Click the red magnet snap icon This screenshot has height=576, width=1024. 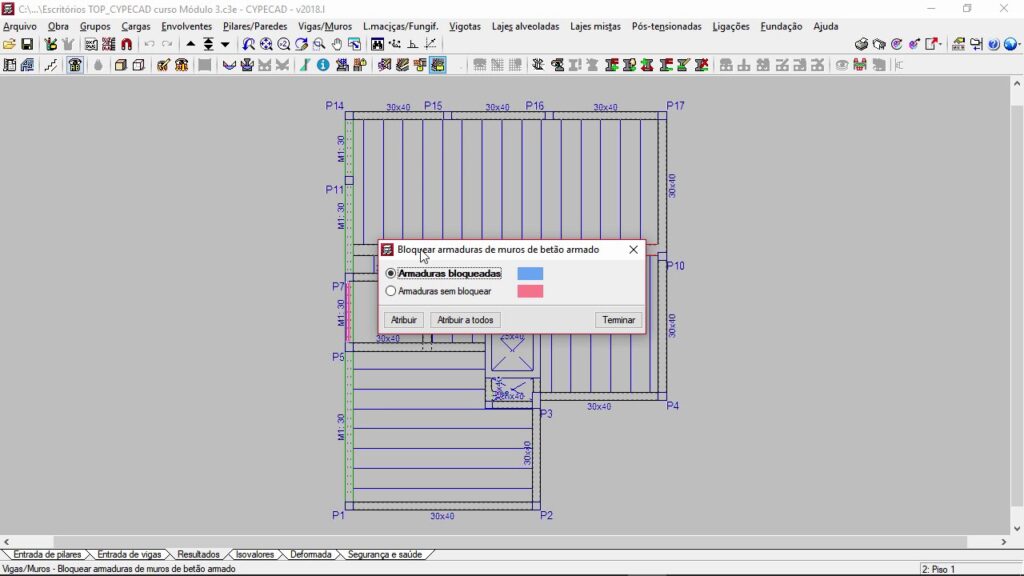coord(126,44)
